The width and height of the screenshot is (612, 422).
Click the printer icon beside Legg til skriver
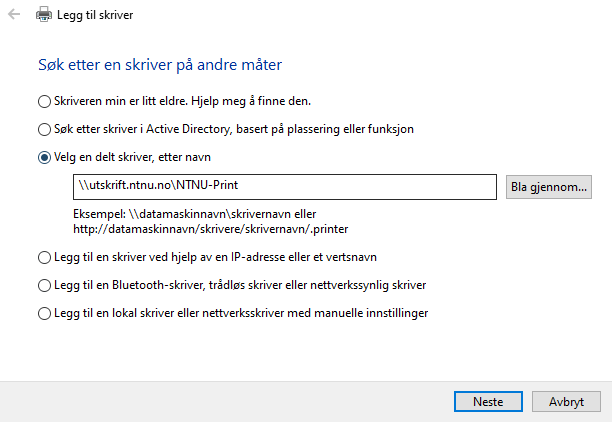point(44,15)
